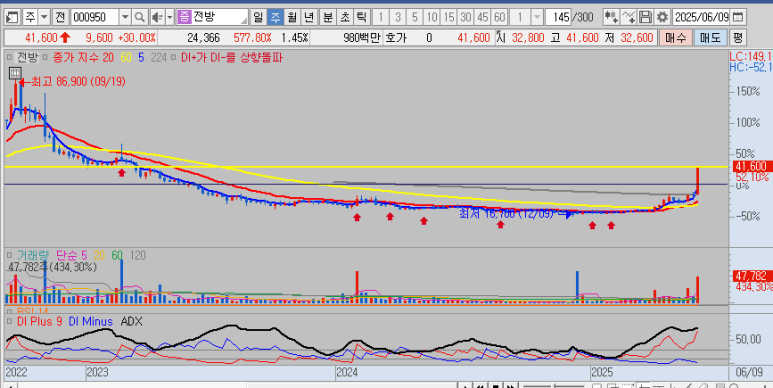Open the panel layout icon at far left
This screenshot has width=773, height=388.
[x=13, y=18]
